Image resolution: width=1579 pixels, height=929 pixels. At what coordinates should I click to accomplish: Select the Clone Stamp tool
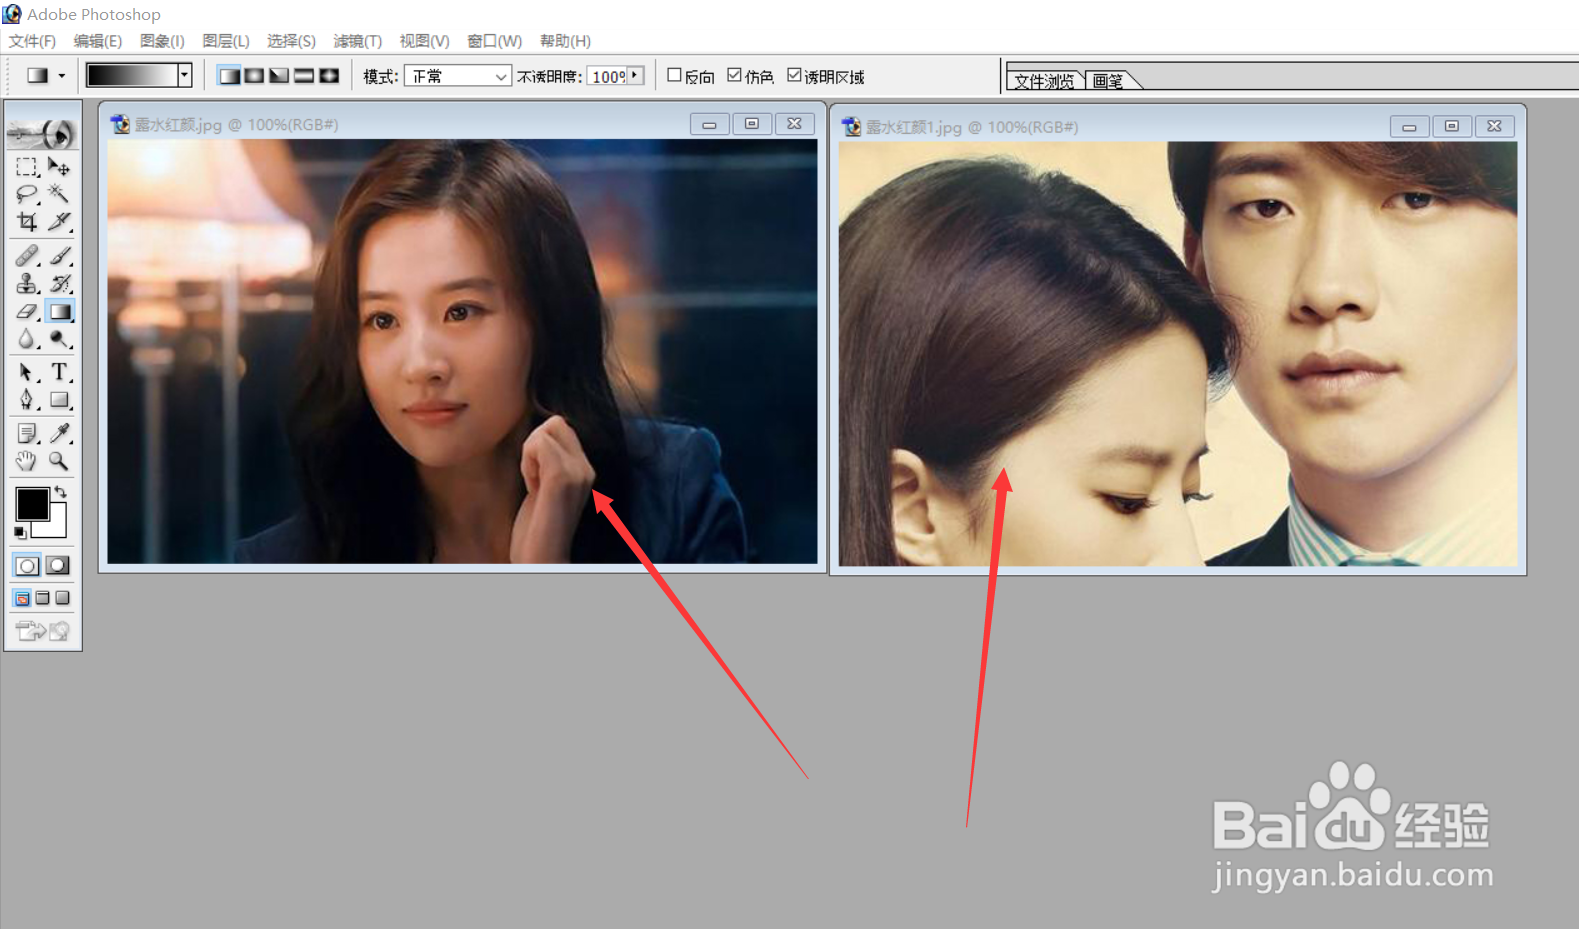coord(27,284)
